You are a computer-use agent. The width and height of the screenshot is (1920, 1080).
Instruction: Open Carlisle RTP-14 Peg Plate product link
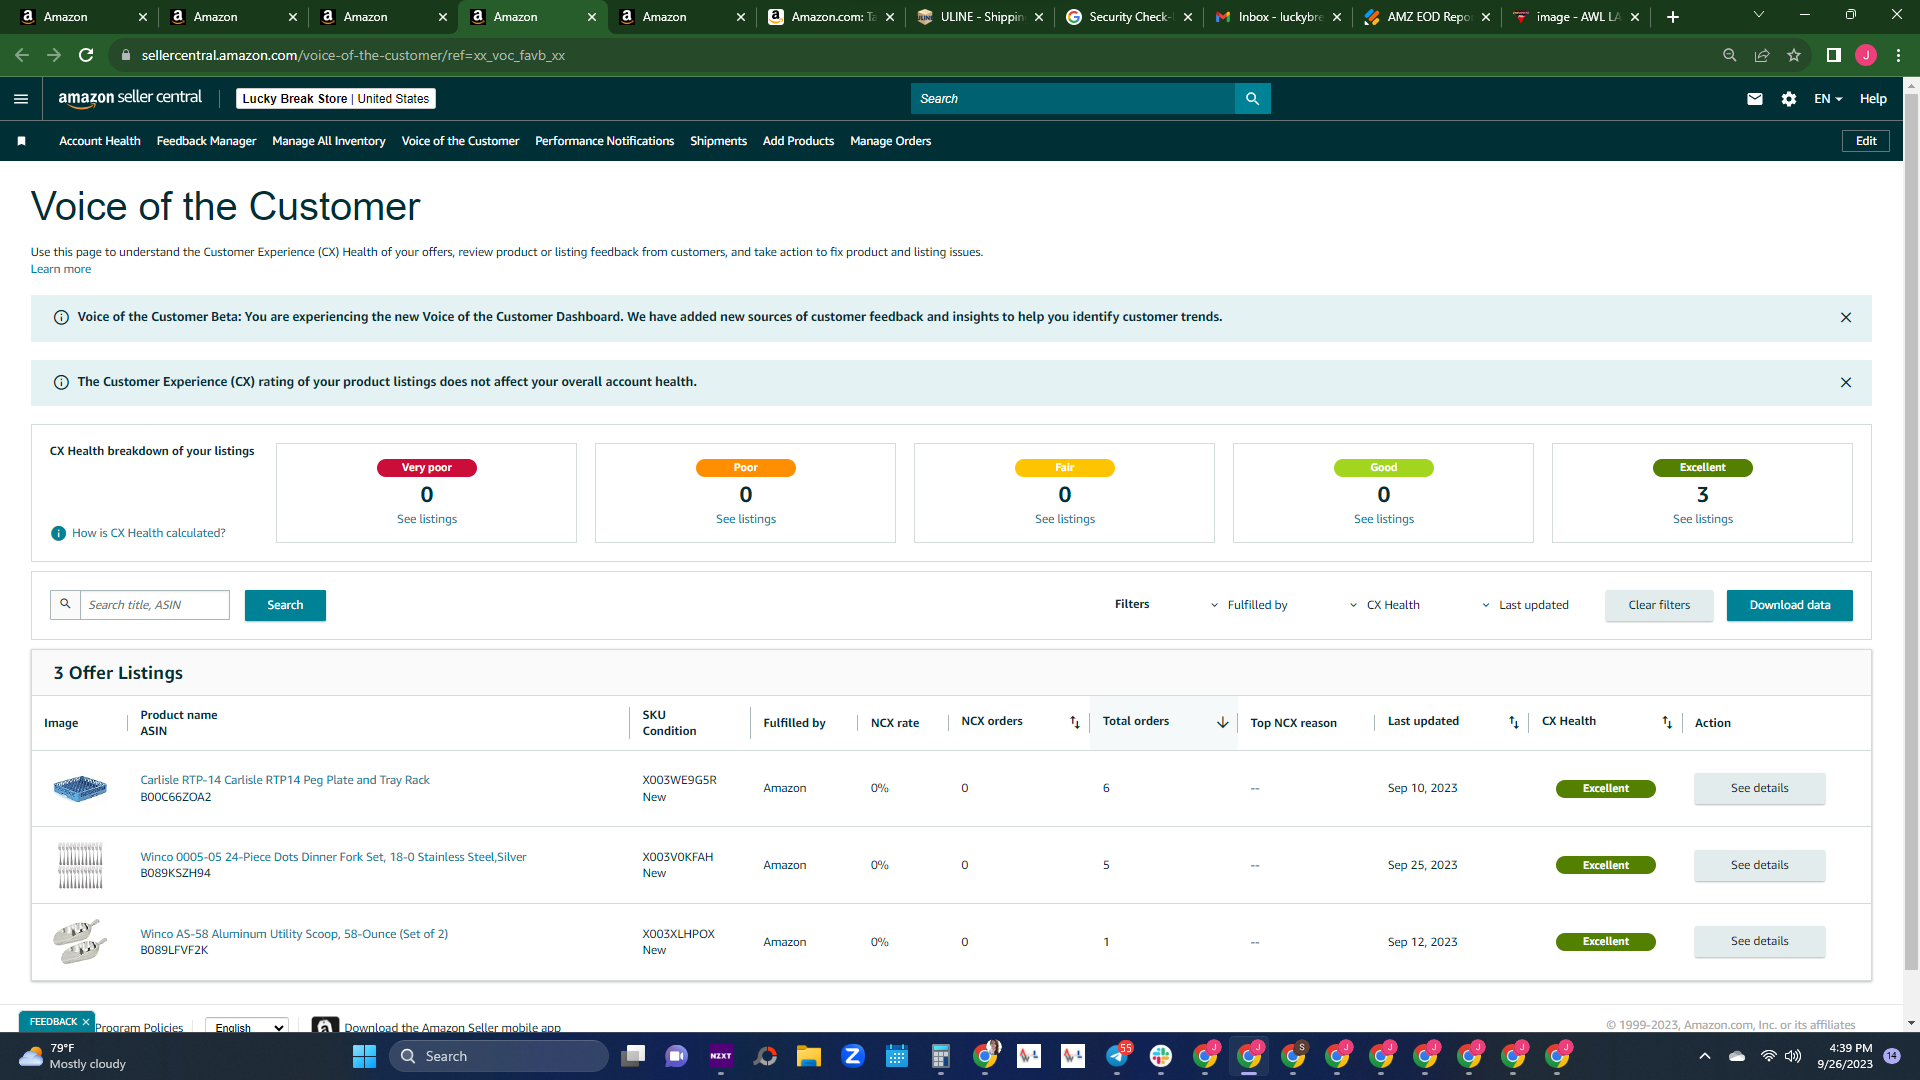click(285, 780)
